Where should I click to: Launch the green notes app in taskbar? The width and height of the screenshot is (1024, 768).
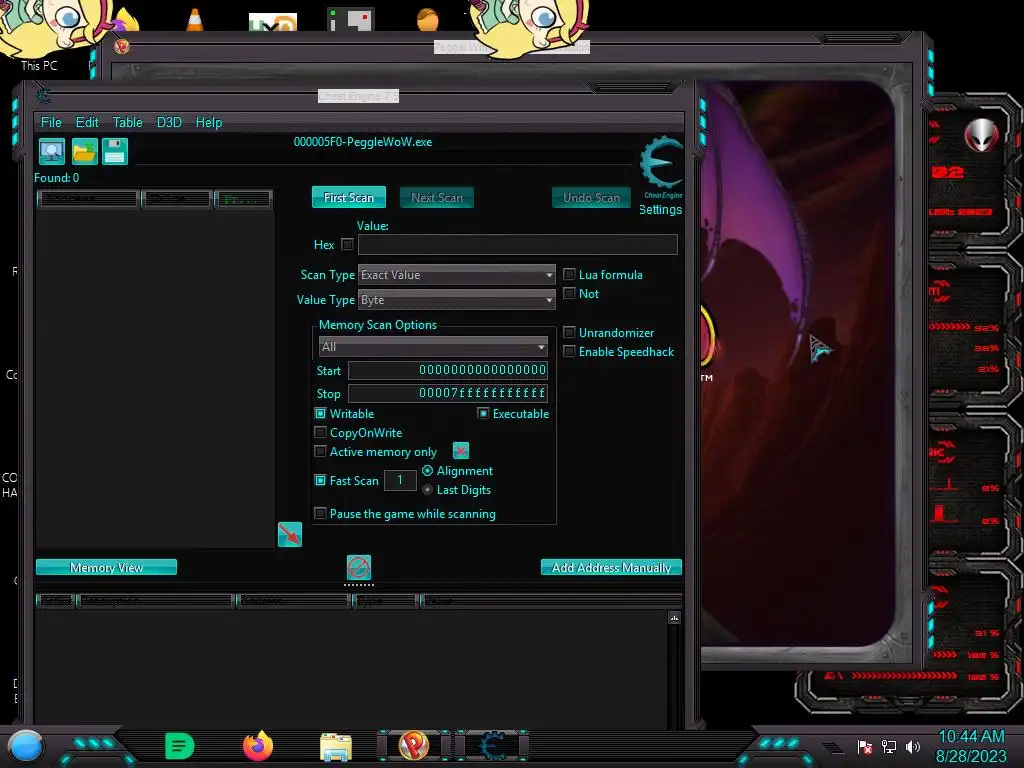180,746
